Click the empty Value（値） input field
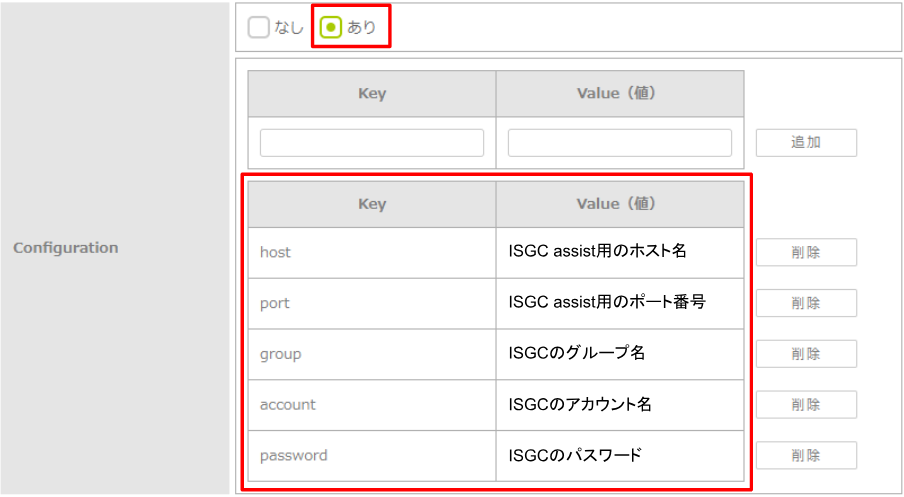The height and width of the screenshot is (497, 904). click(x=619, y=143)
